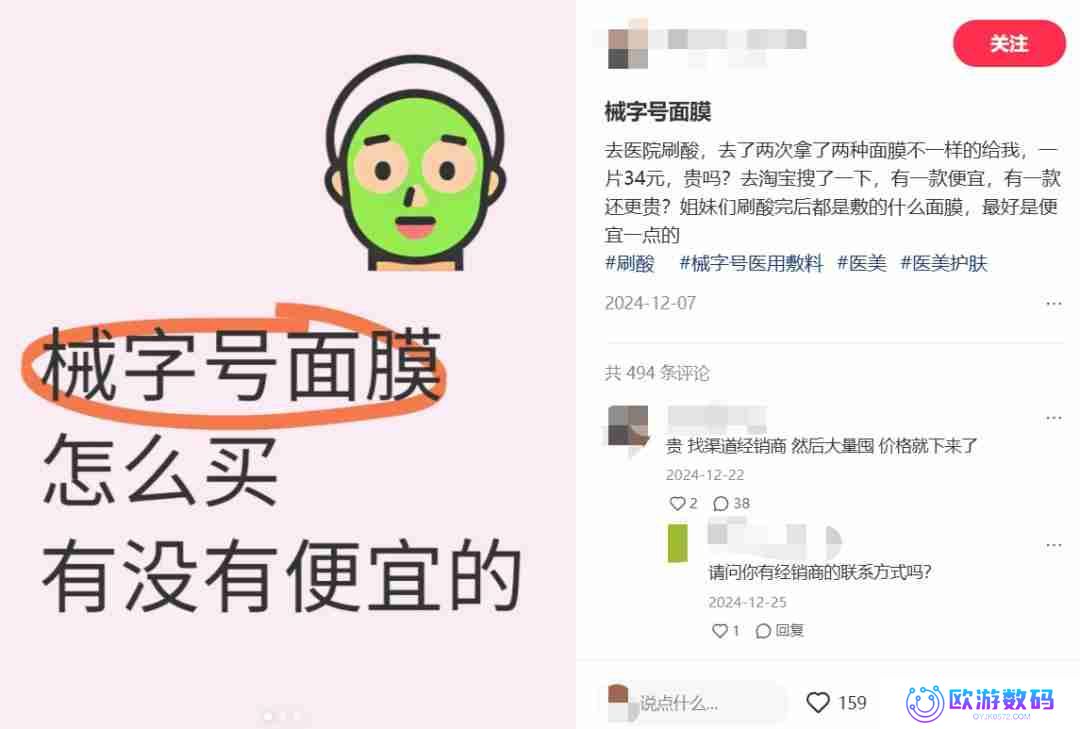Open the post author's avatar profile
1080x729 pixels.
[x=627, y=44]
